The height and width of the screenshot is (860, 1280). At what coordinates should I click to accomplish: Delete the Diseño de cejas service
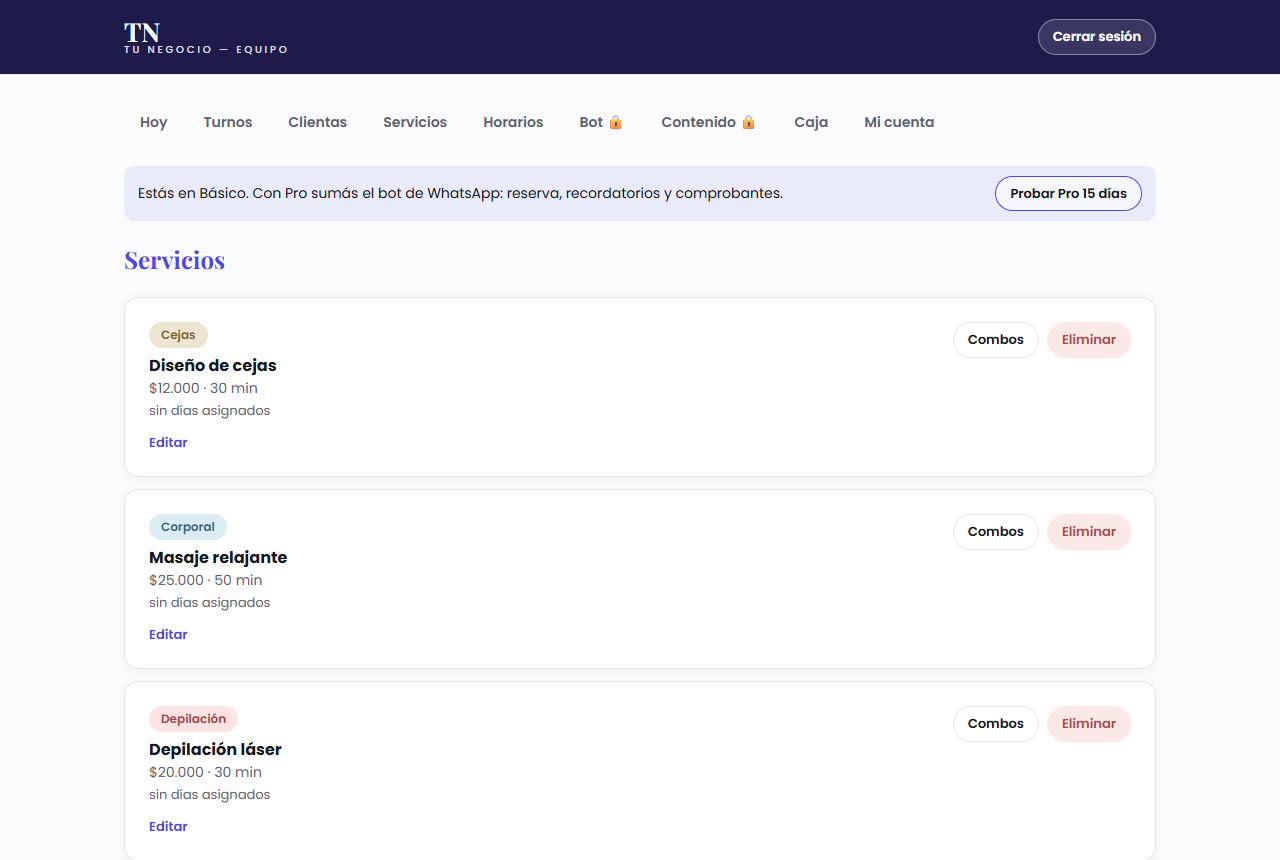pyautogui.click(x=1089, y=340)
